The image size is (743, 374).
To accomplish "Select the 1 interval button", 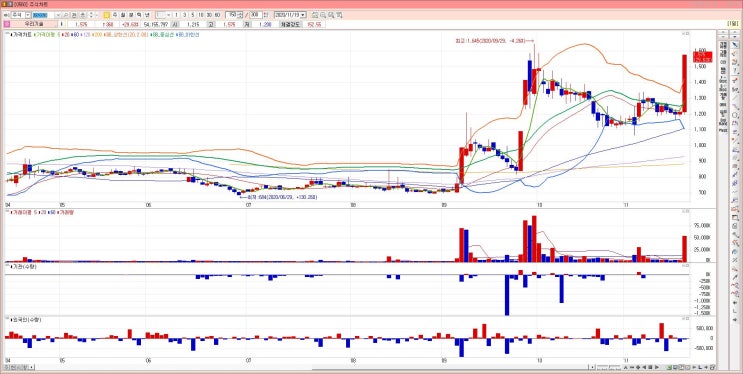I will (x=176, y=15).
